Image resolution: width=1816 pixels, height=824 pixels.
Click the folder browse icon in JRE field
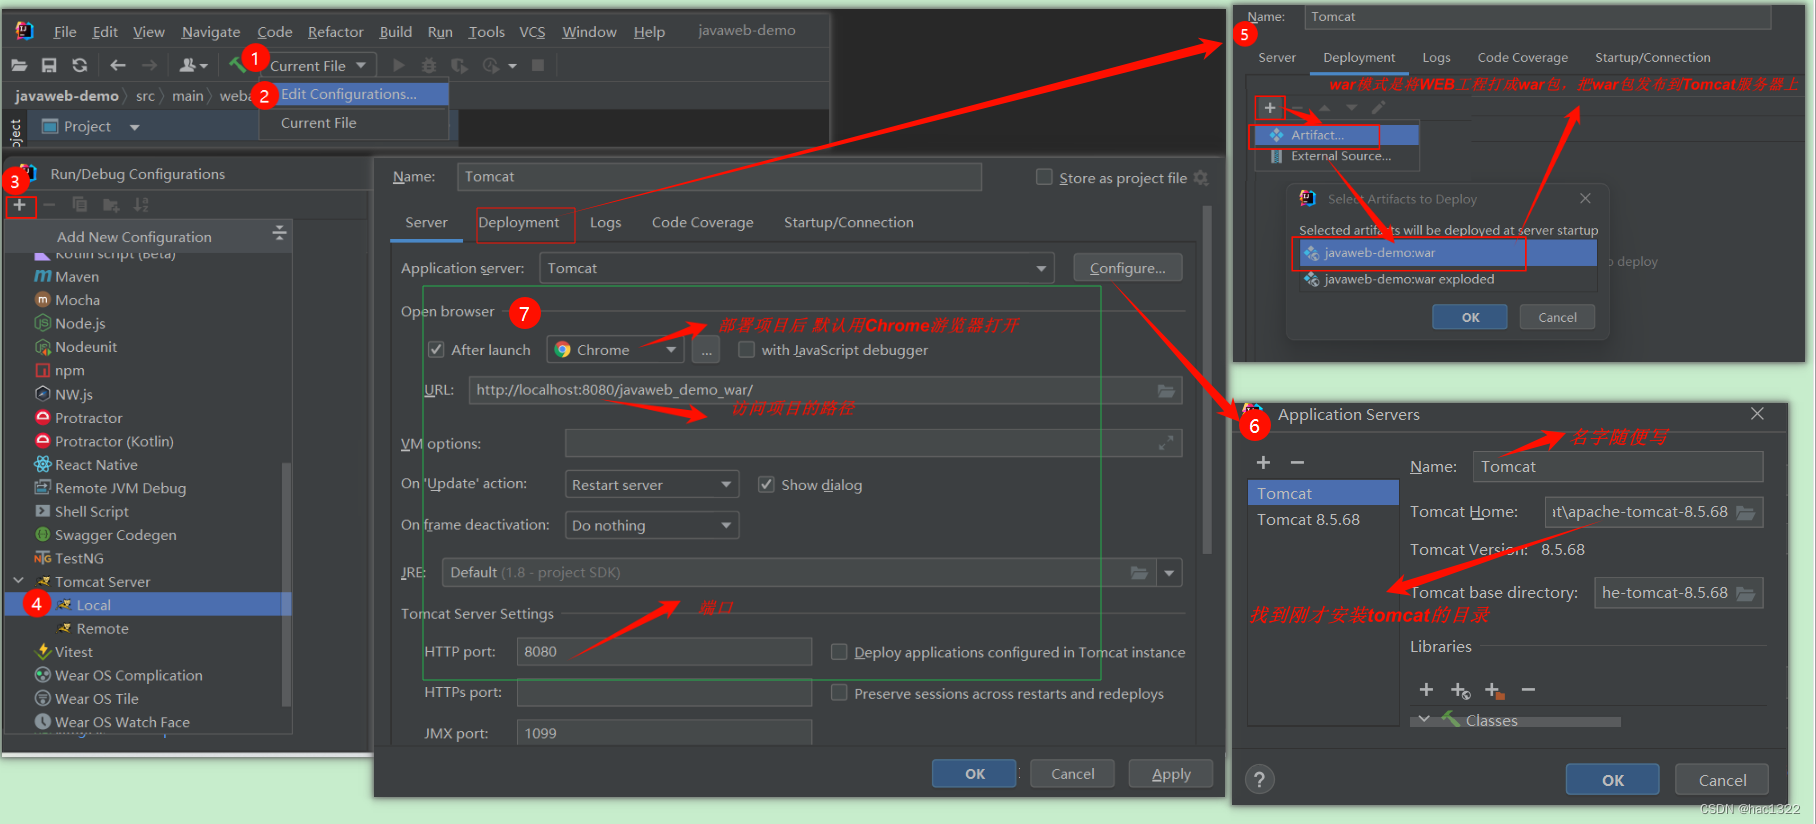pyautogui.click(x=1139, y=572)
